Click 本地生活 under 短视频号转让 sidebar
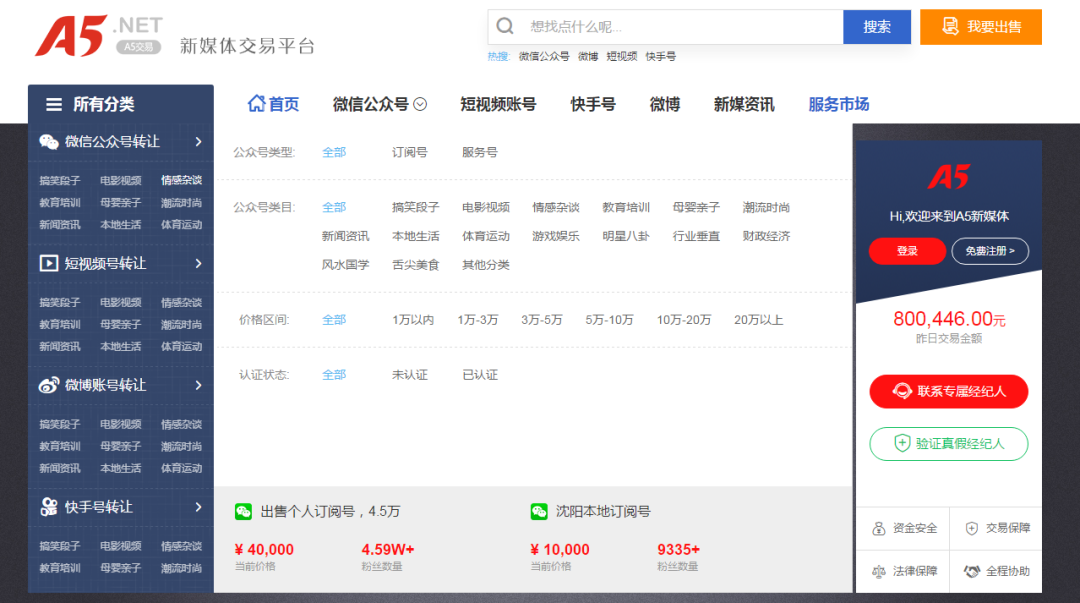Viewport: 1080px width, 603px height. click(x=121, y=347)
